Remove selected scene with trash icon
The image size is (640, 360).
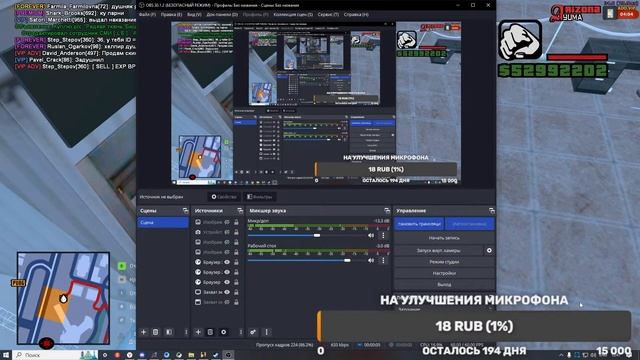156,332
